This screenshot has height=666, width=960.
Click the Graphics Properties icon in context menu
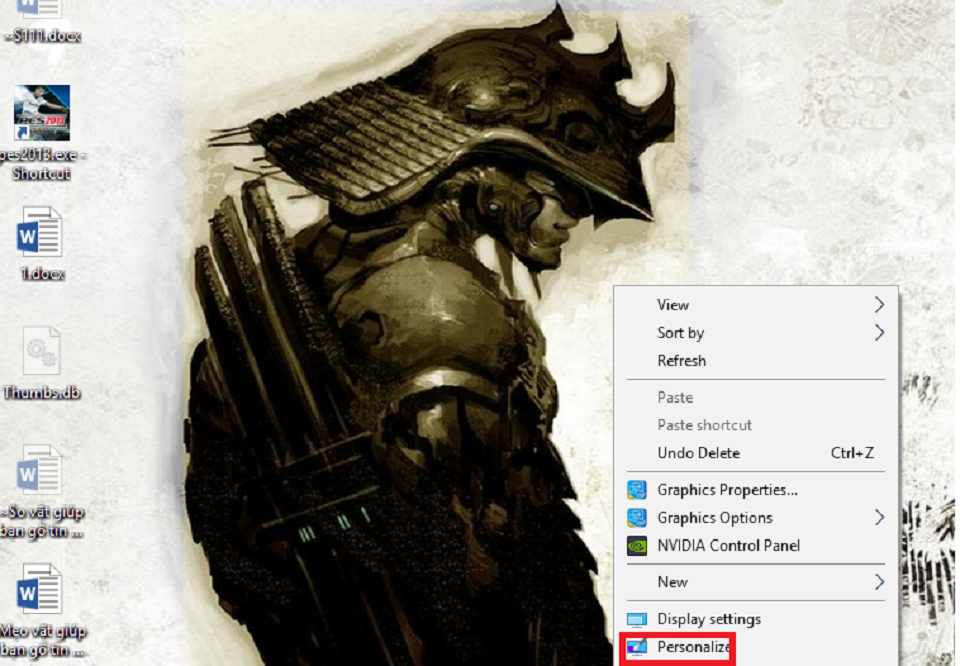tap(637, 490)
